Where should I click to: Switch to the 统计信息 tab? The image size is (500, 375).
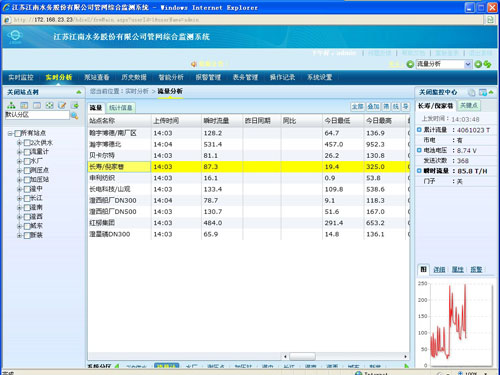(x=121, y=108)
